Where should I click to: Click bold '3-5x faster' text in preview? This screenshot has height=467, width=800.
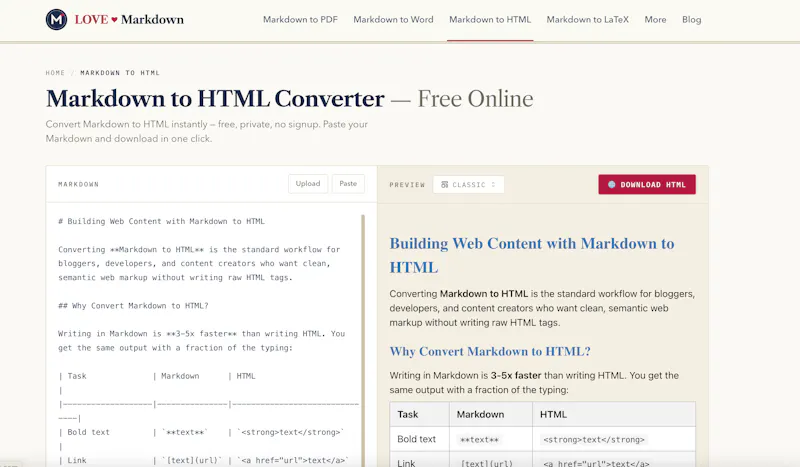(x=516, y=375)
